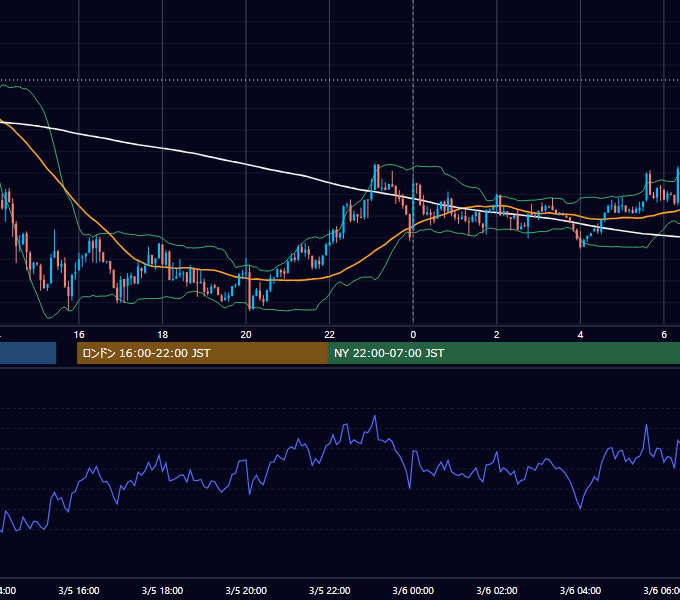Click the upper axis label 22

330,335
